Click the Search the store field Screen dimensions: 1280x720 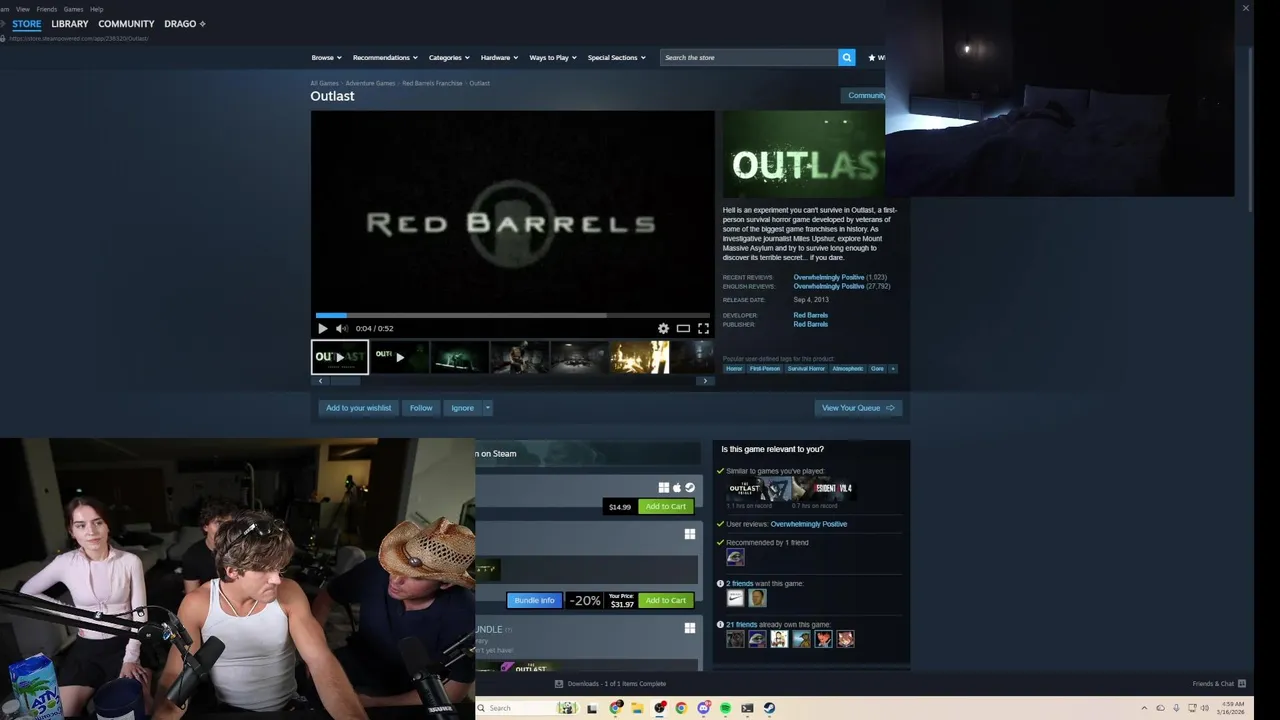pos(749,58)
